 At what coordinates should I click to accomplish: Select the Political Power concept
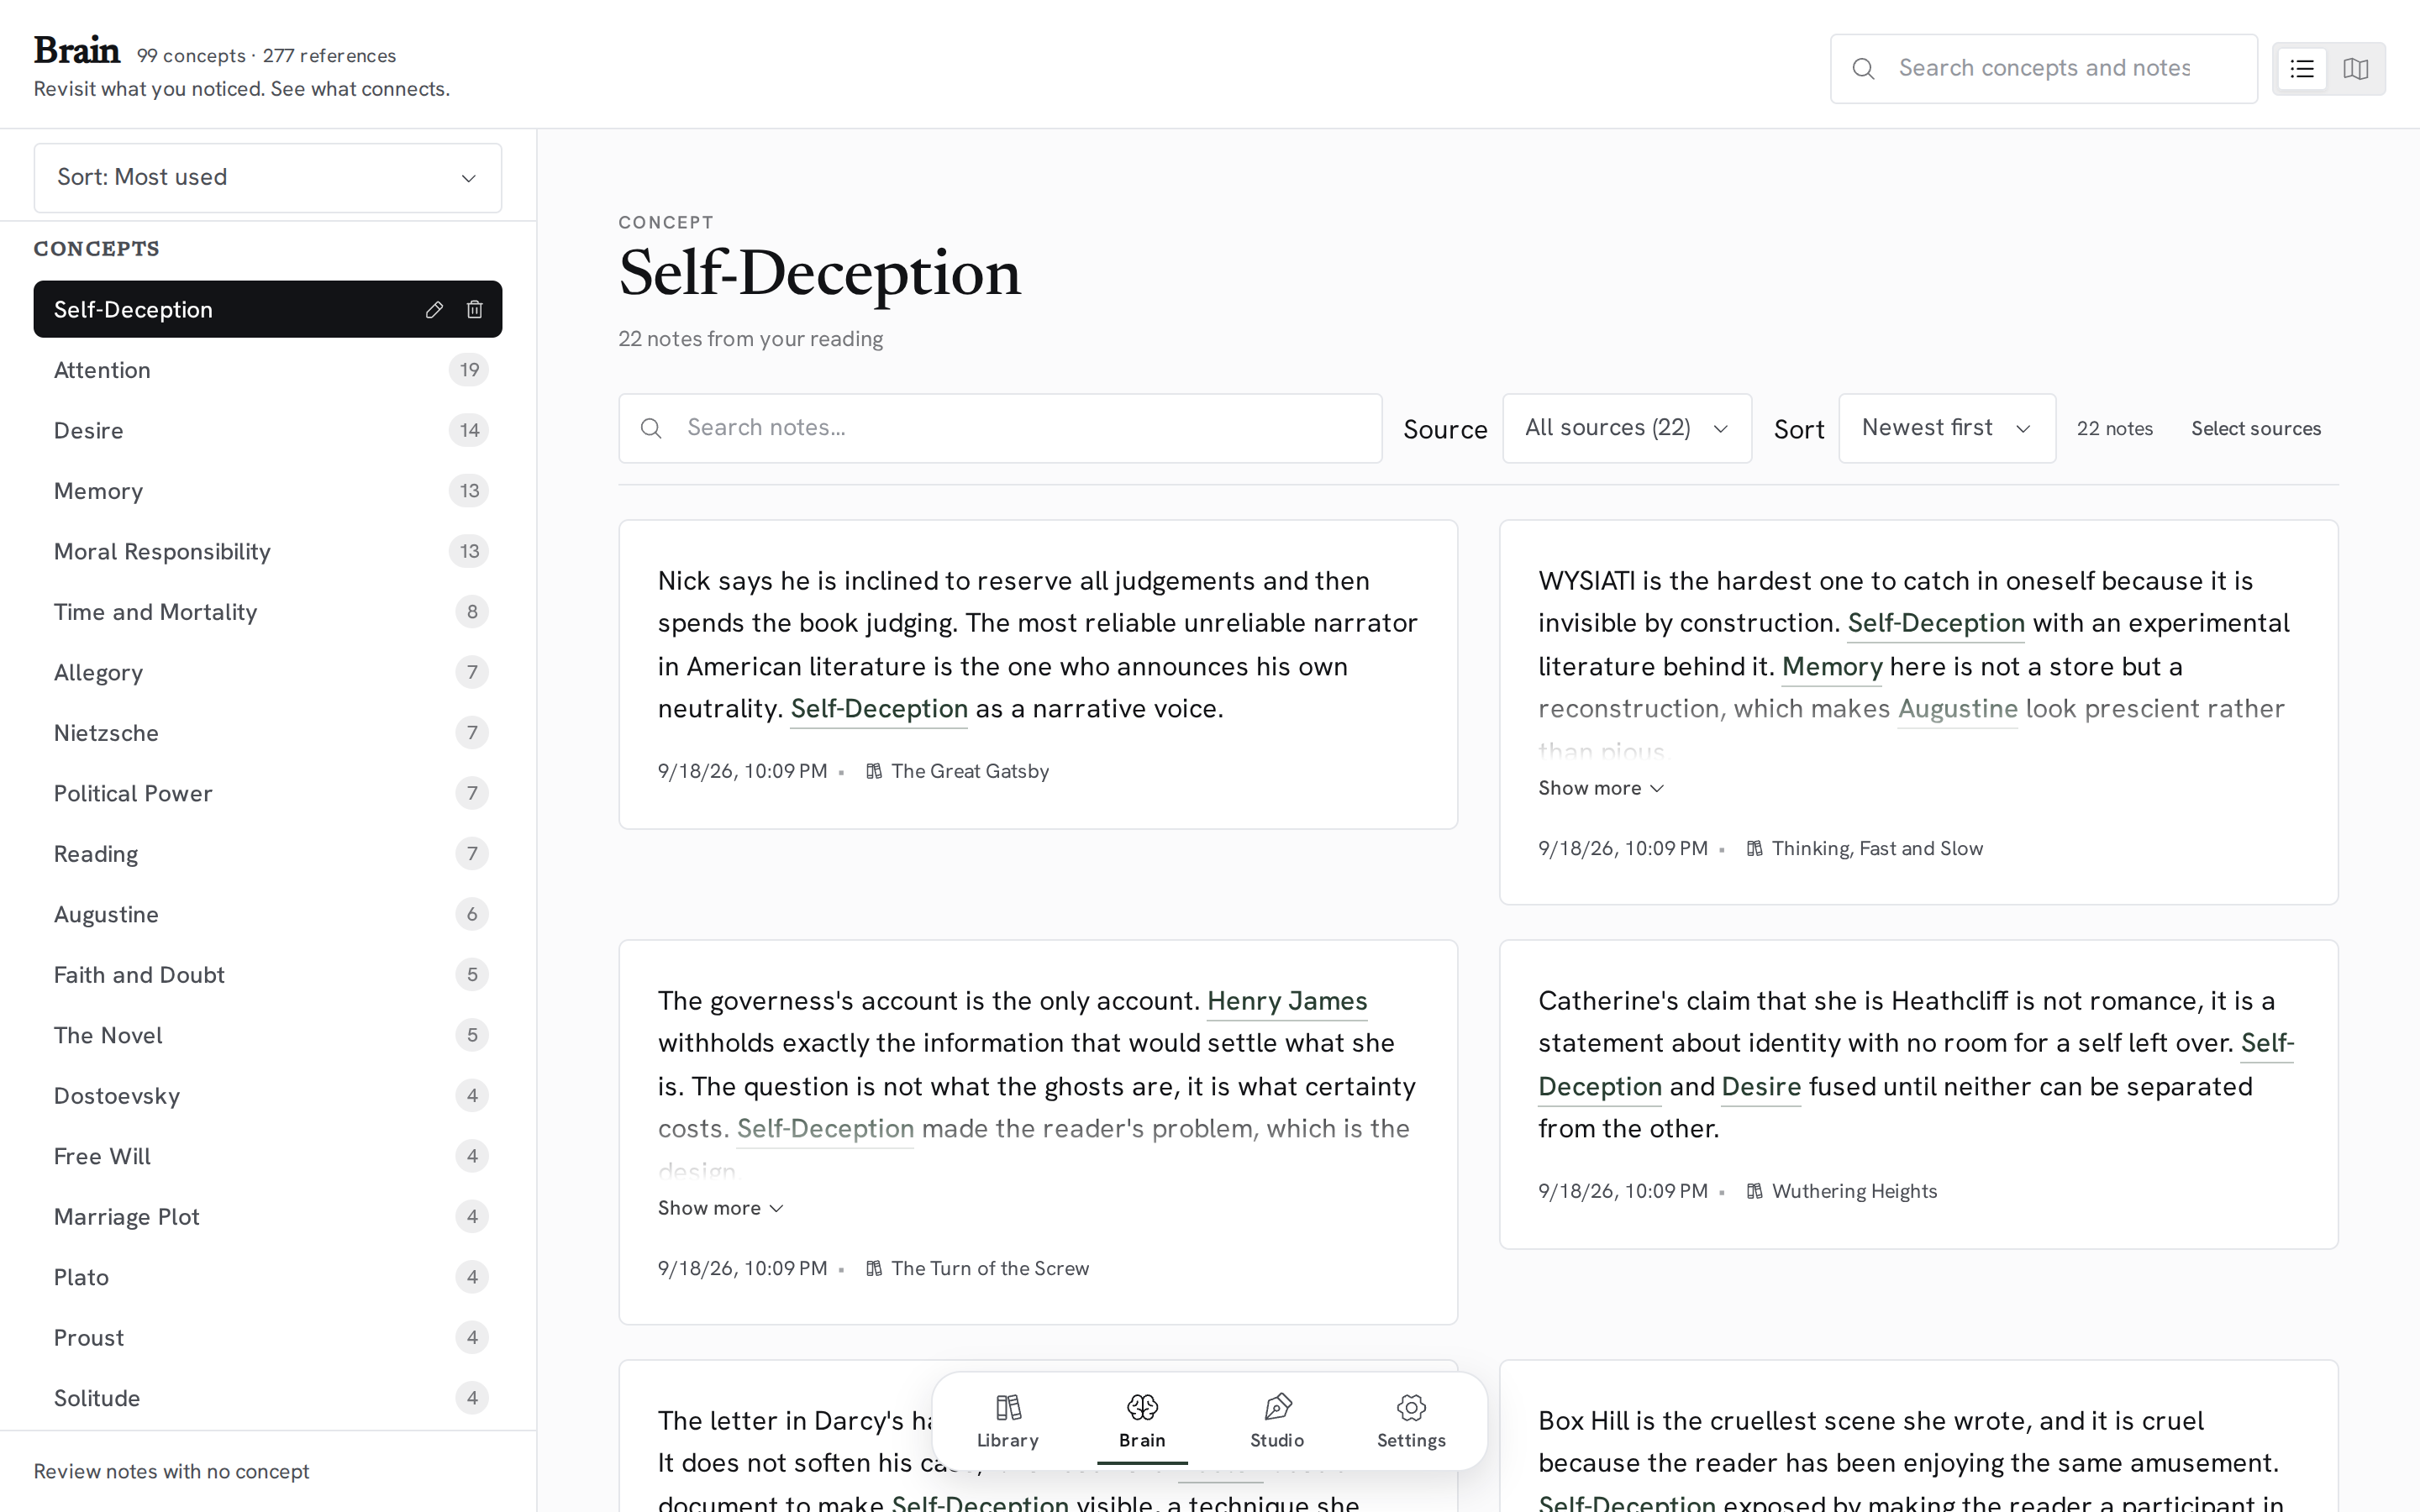(x=268, y=794)
